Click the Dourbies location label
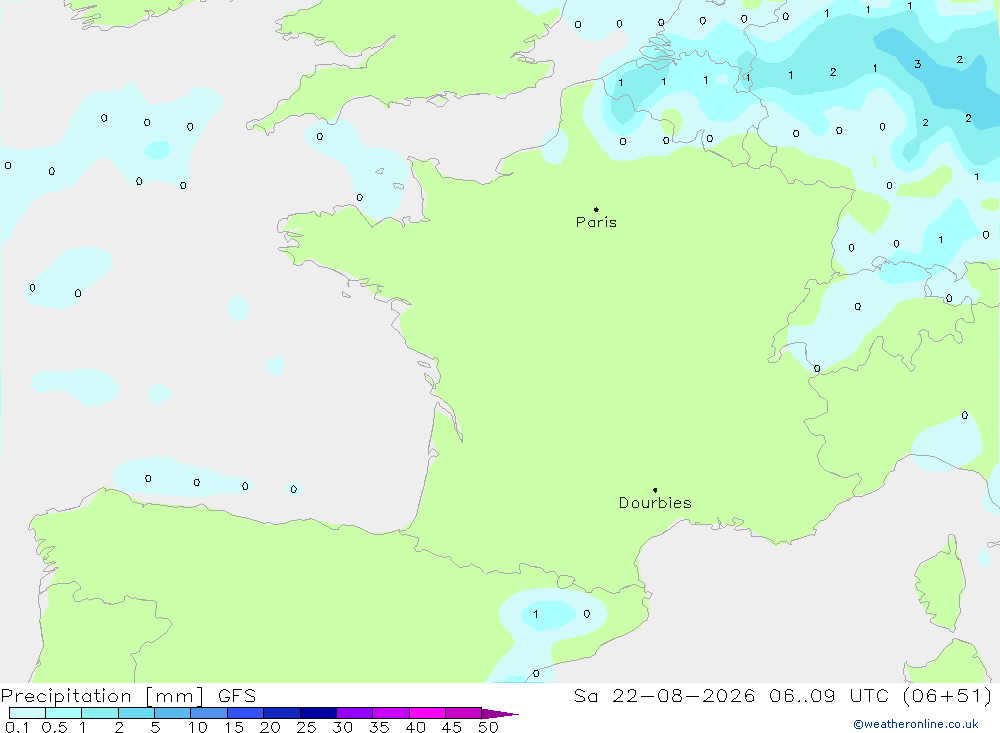 (x=655, y=503)
